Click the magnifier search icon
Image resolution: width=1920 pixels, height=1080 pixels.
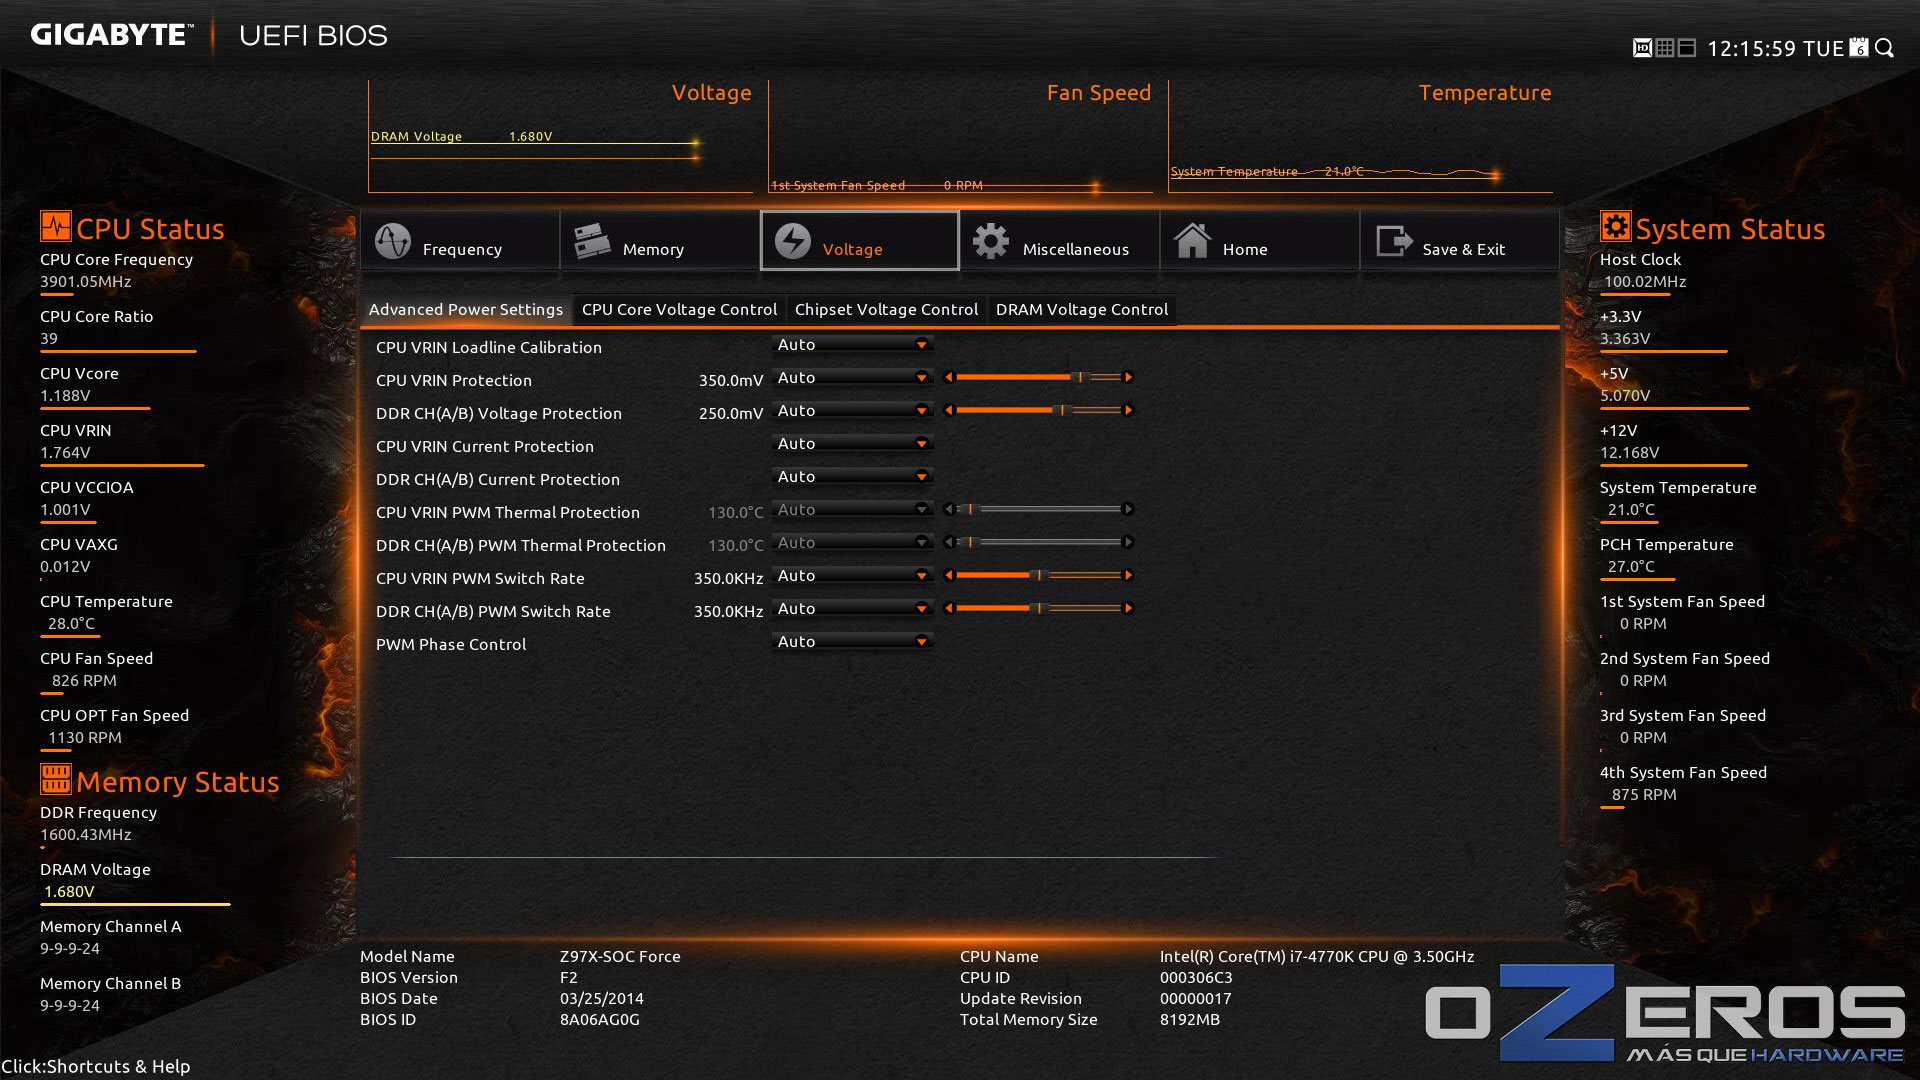pyautogui.click(x=1884, y=48)
